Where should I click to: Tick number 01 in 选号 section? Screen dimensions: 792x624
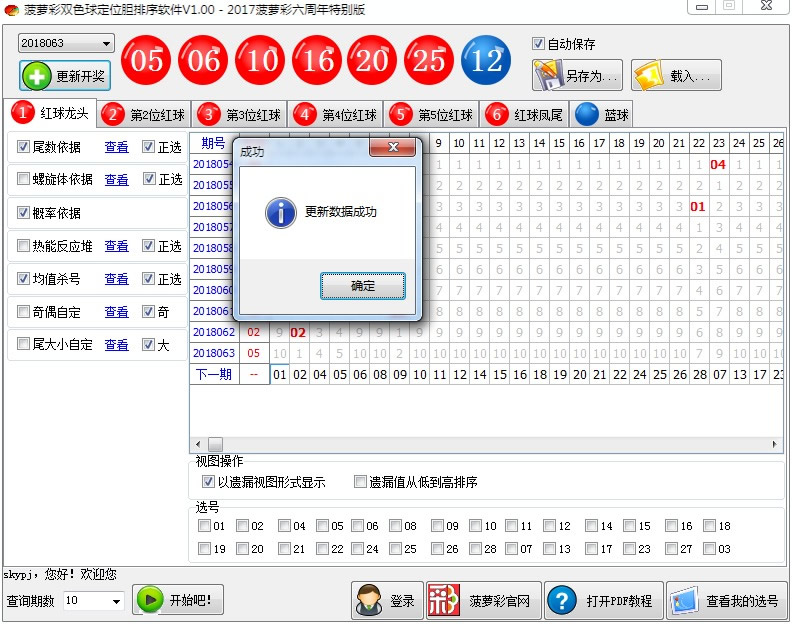click(x=205, y=526)
